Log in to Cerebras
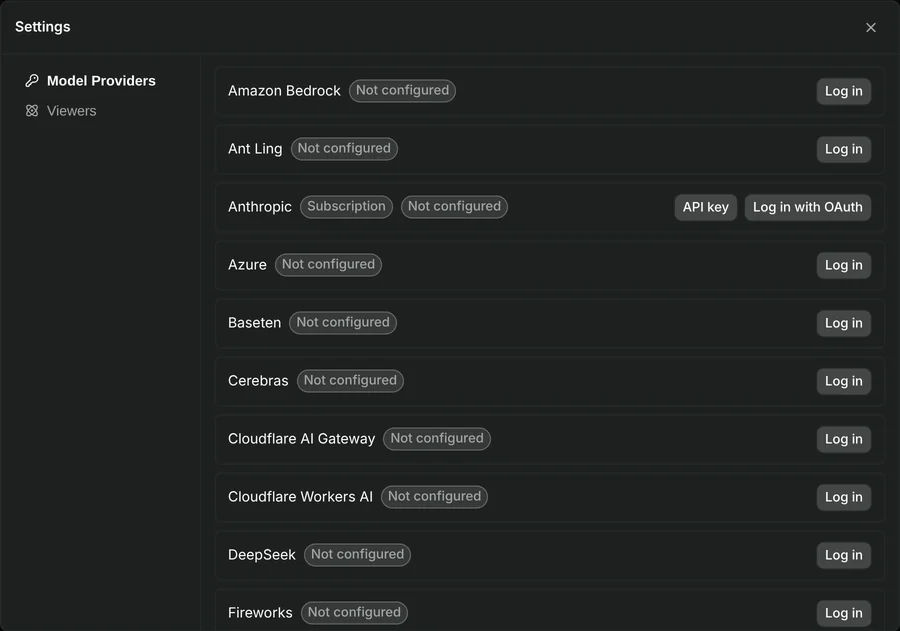900x631 pixels. click(843, 381)
